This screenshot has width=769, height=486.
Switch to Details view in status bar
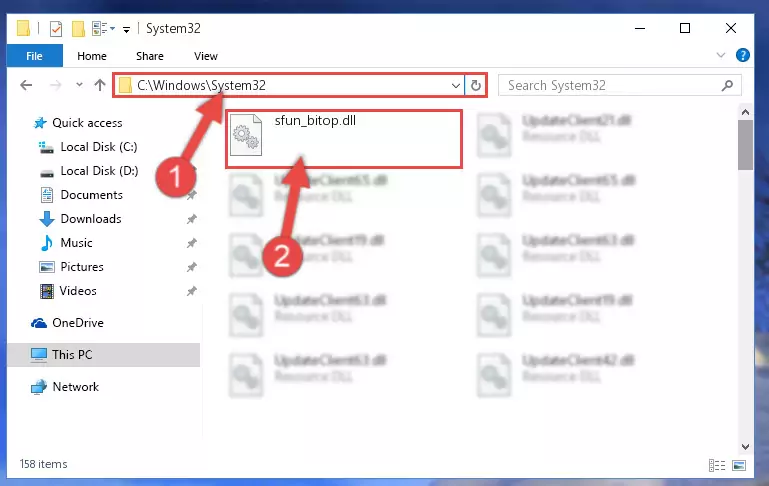coord(717,465)
